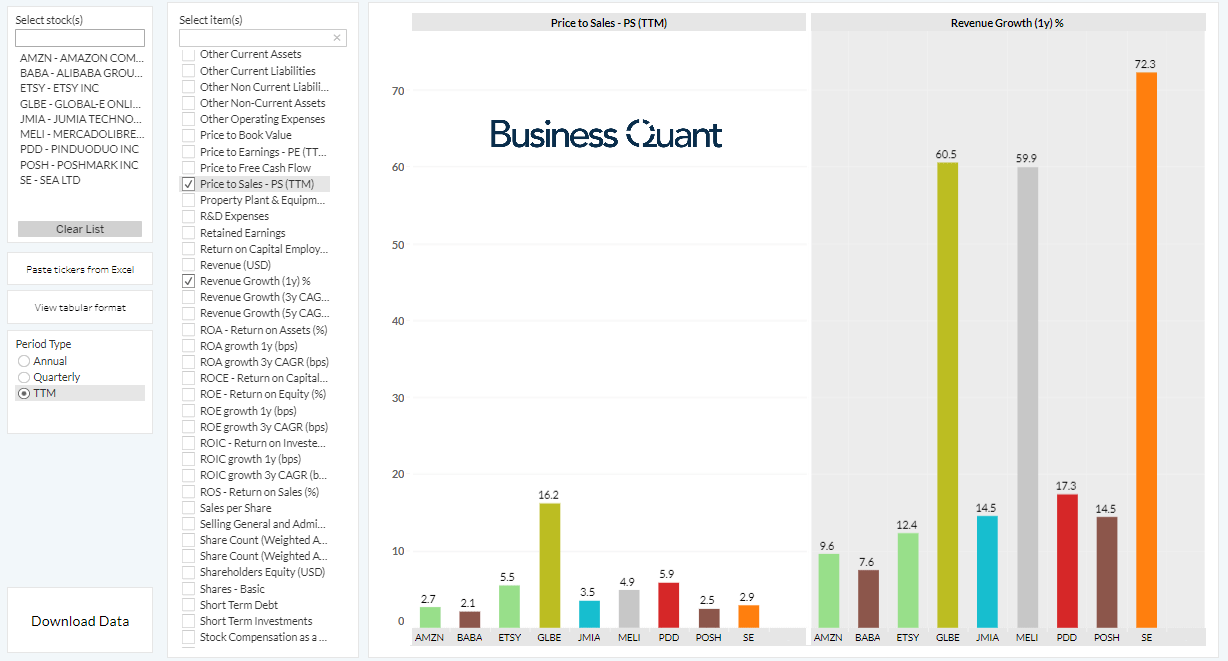
Task: Click the Revenue Growth (1y) % chart header
Action: coord(1007,22)
